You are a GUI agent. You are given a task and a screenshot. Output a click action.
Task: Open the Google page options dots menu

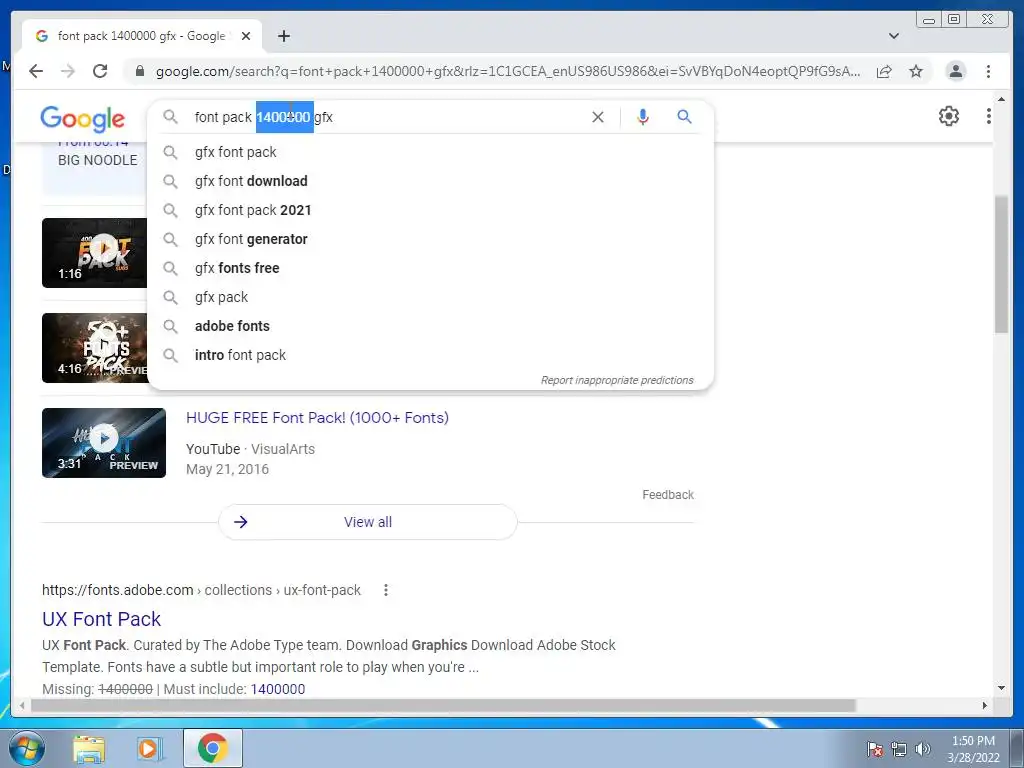(x=989, y=116)
